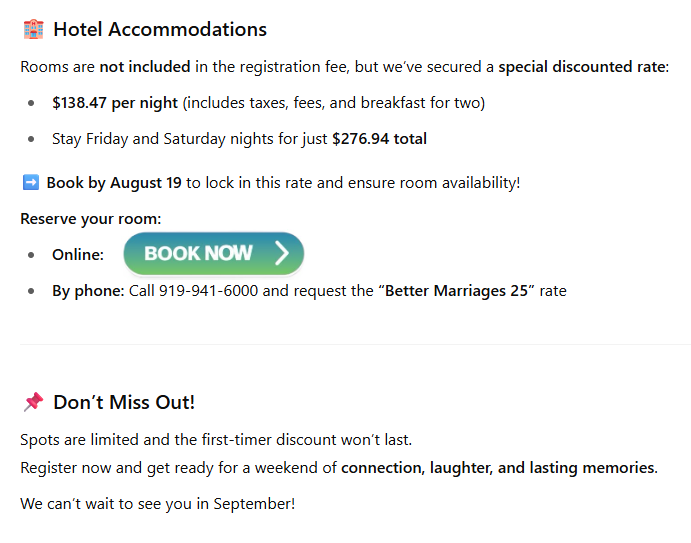Click the By phone label

pyautogui.click(x=88, y=291)
